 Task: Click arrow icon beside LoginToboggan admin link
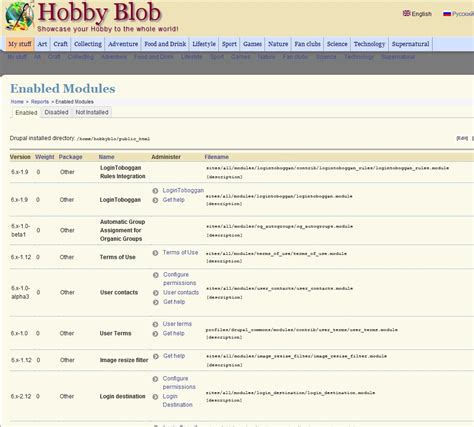155,191
